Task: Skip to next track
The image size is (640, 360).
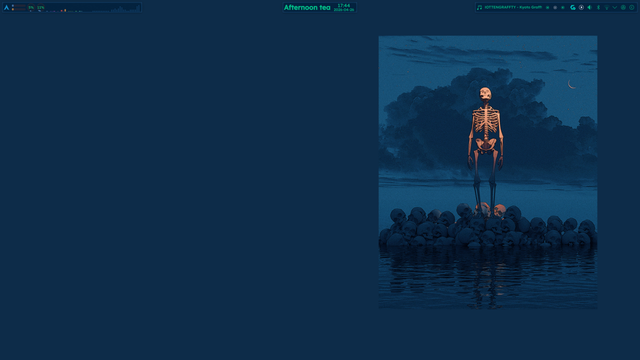Action: (563, 7)
